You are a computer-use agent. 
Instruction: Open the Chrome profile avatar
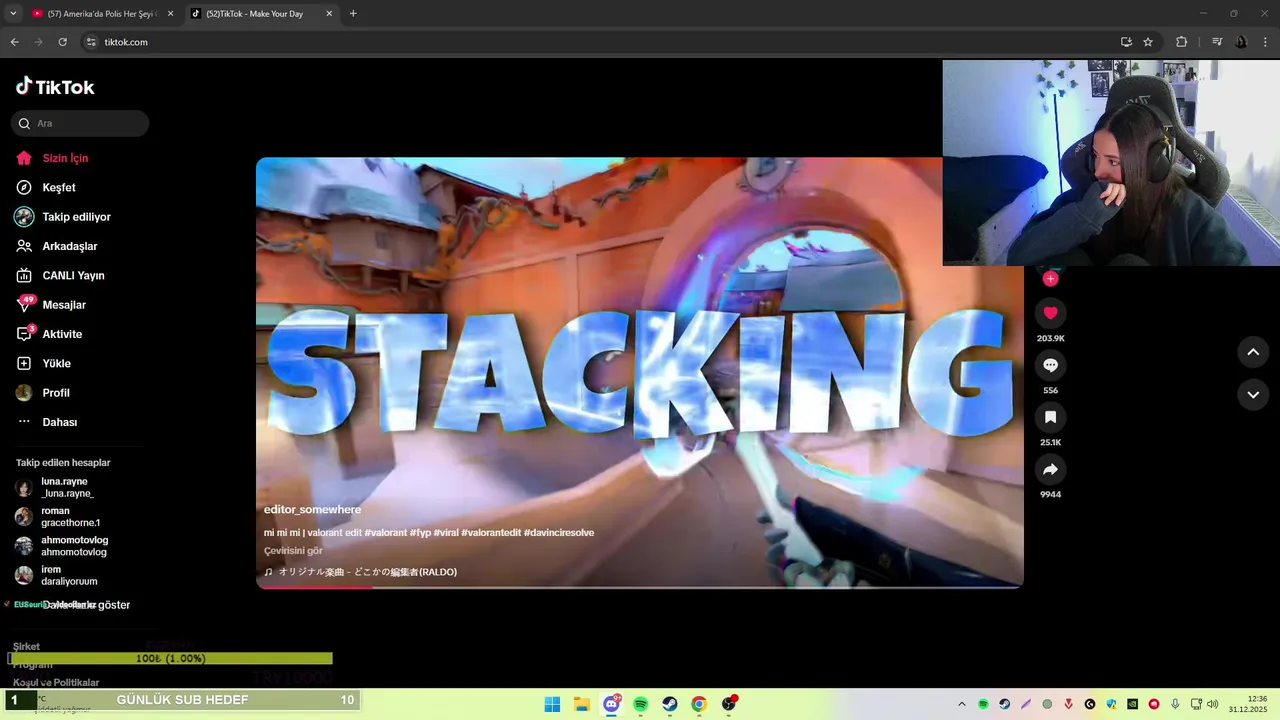1242,42
